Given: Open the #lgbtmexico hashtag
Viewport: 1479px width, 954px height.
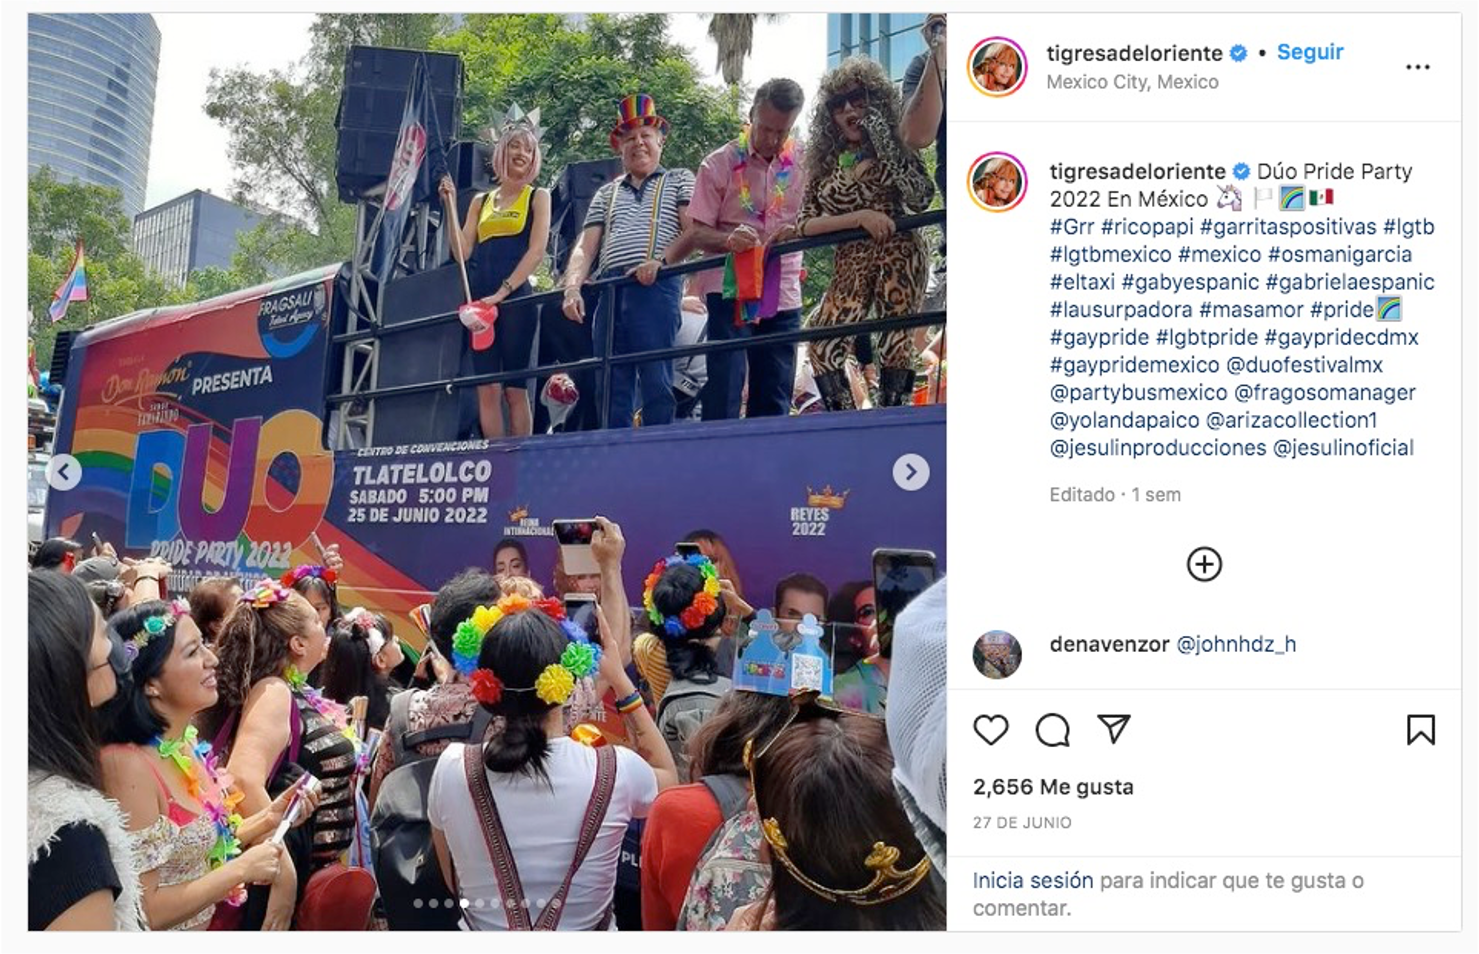Looking at the screenshot, I should 1110,254.
